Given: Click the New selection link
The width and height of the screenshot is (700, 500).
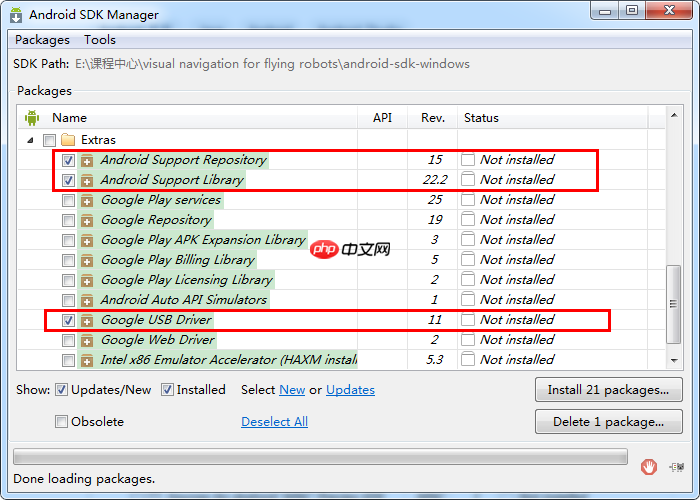Looking at the screenshot, I should coord(292,390).
